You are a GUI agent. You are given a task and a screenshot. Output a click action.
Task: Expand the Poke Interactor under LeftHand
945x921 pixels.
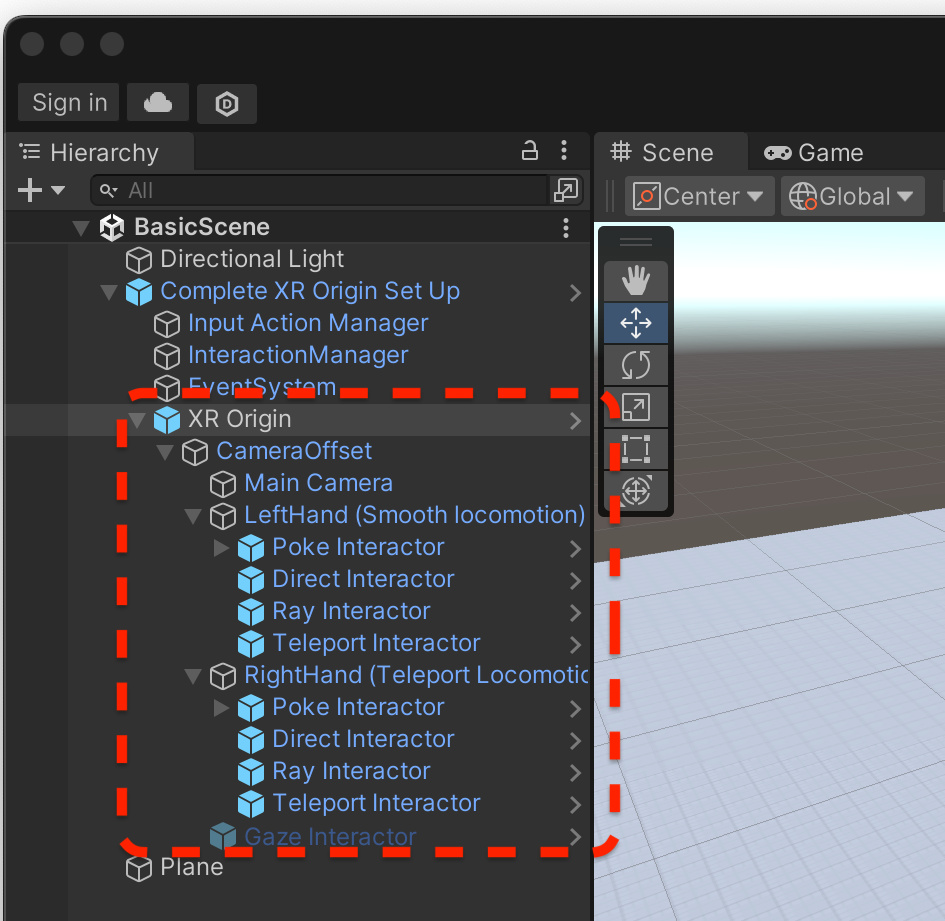click(x=218, y=547)
